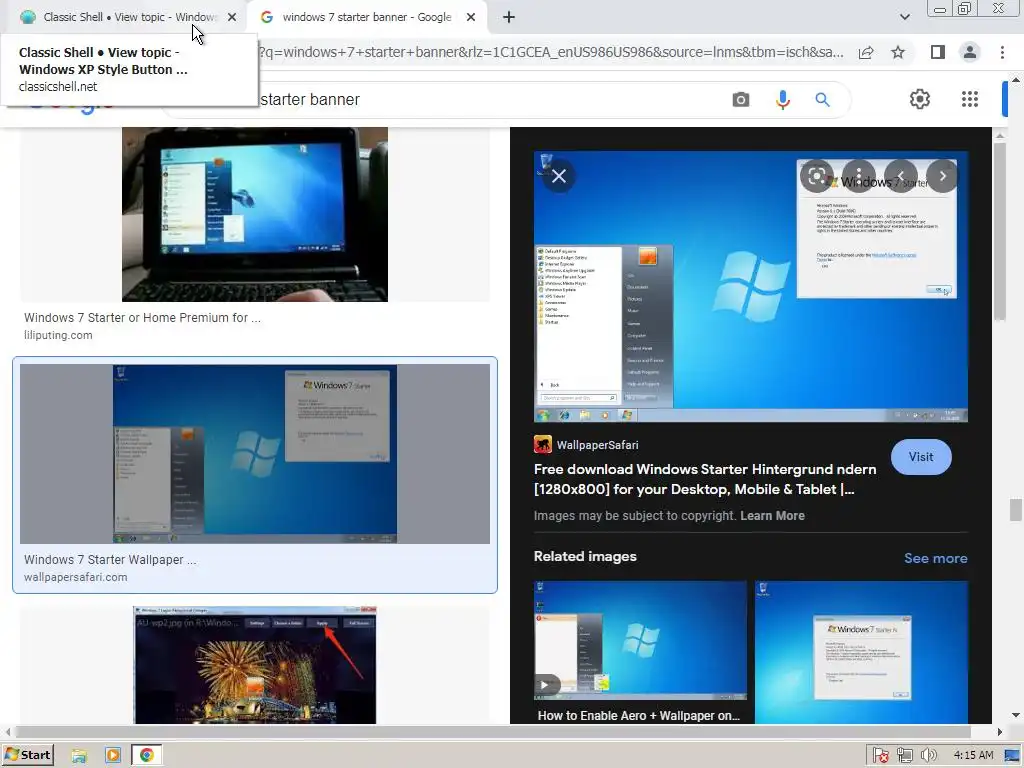Click the Chrome taskbar icon

pos(146,756)
